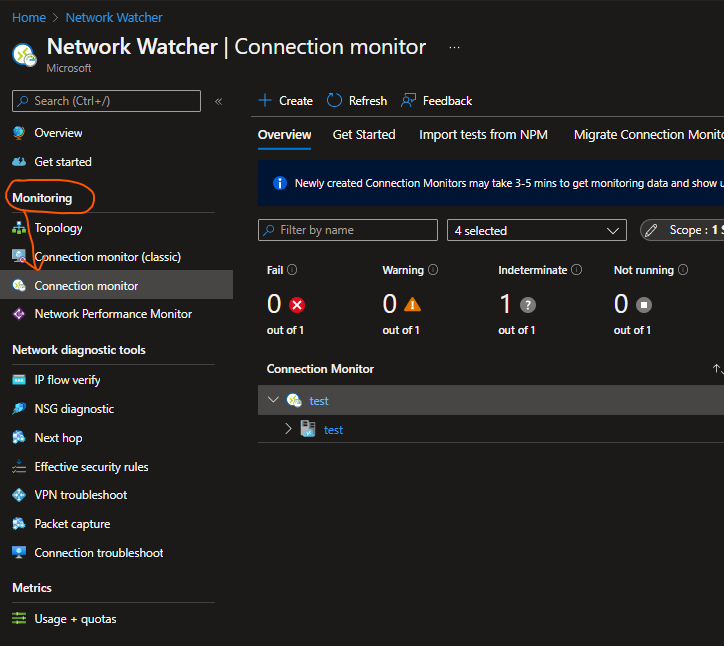Click the info icon next to Not running
The width and height of the screenshot is (724, 646).
pos(683,270)
